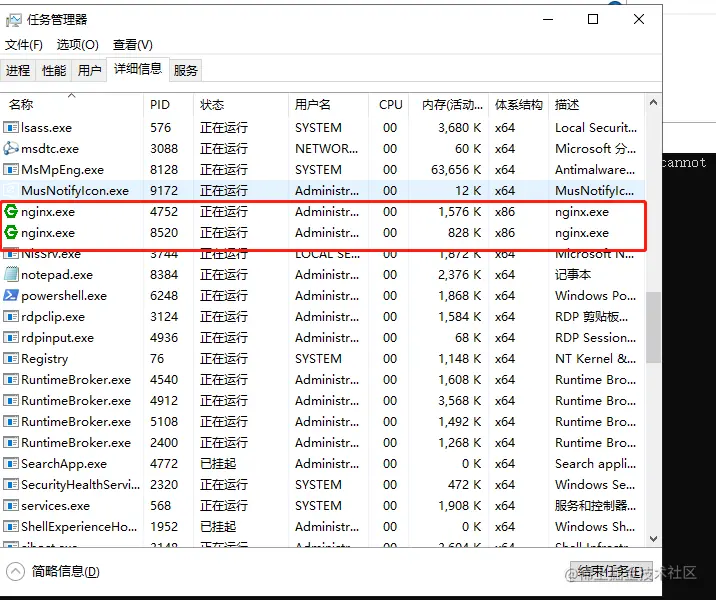
Task: Click the SecurityHealthService process icon
Action: 11,484
